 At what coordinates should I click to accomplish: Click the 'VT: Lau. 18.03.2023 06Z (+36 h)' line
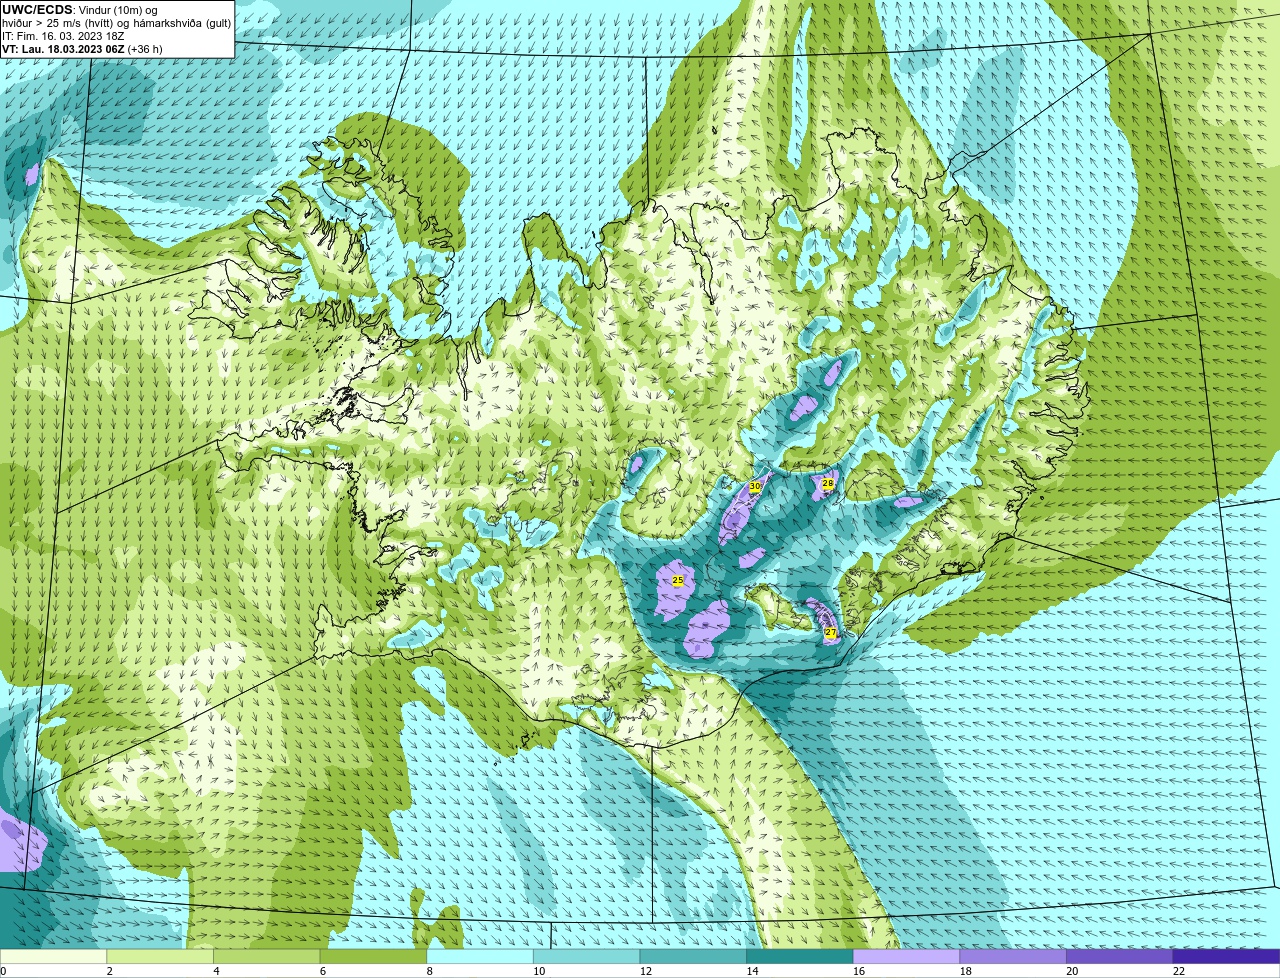[82, 49]
